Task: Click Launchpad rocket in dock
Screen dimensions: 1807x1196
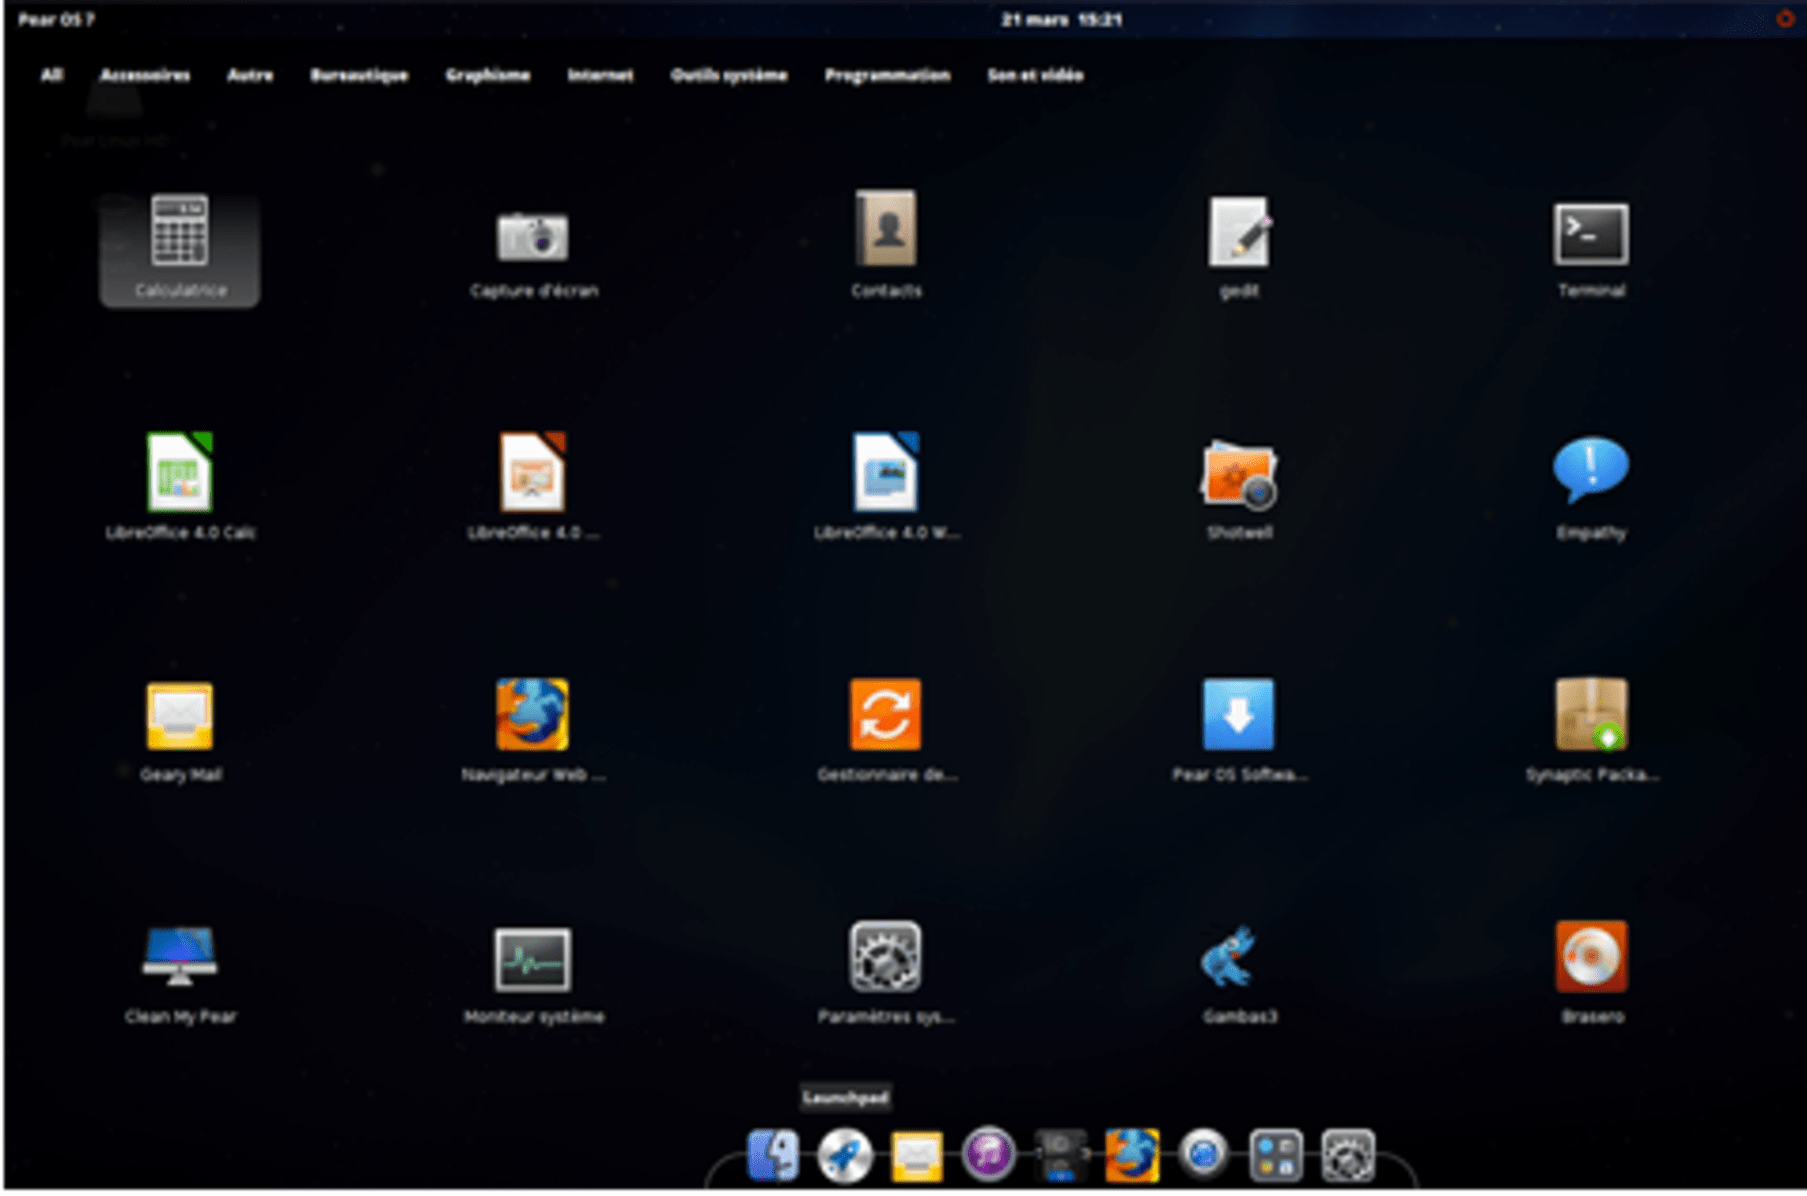Action: (x=845, y=1155)
